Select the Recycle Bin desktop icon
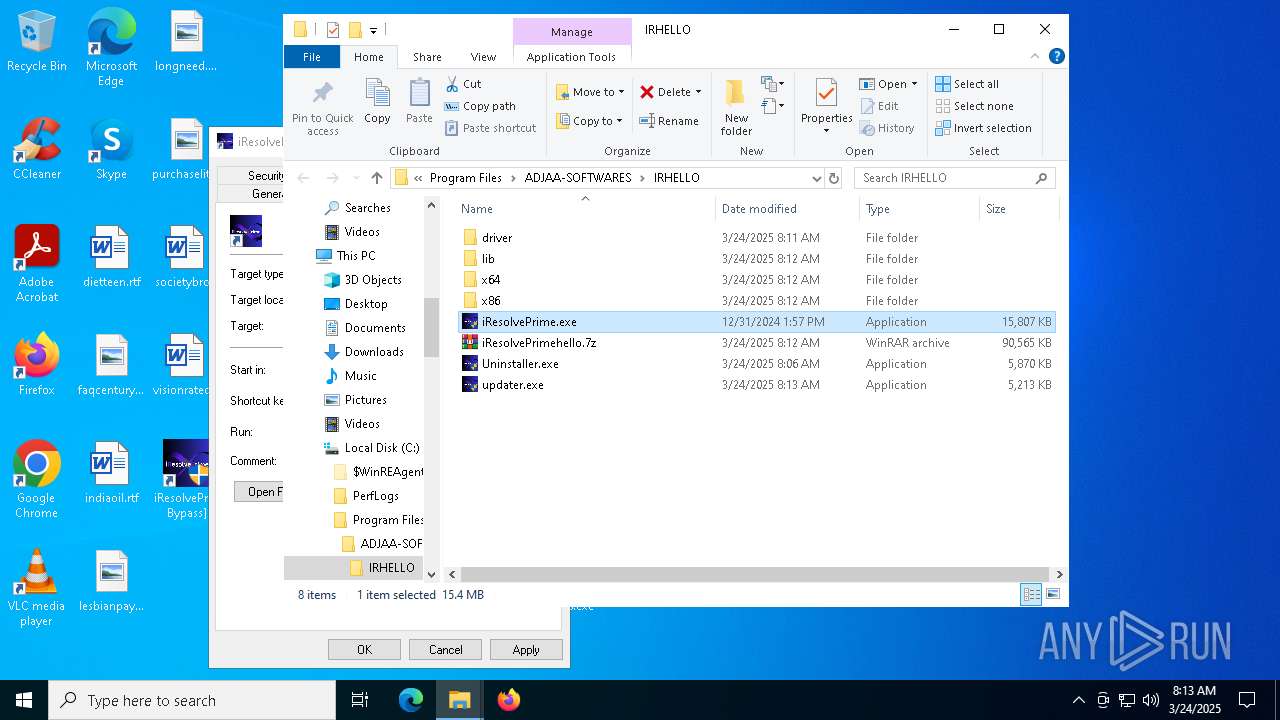1280x720 pixels. click(37, 41)
